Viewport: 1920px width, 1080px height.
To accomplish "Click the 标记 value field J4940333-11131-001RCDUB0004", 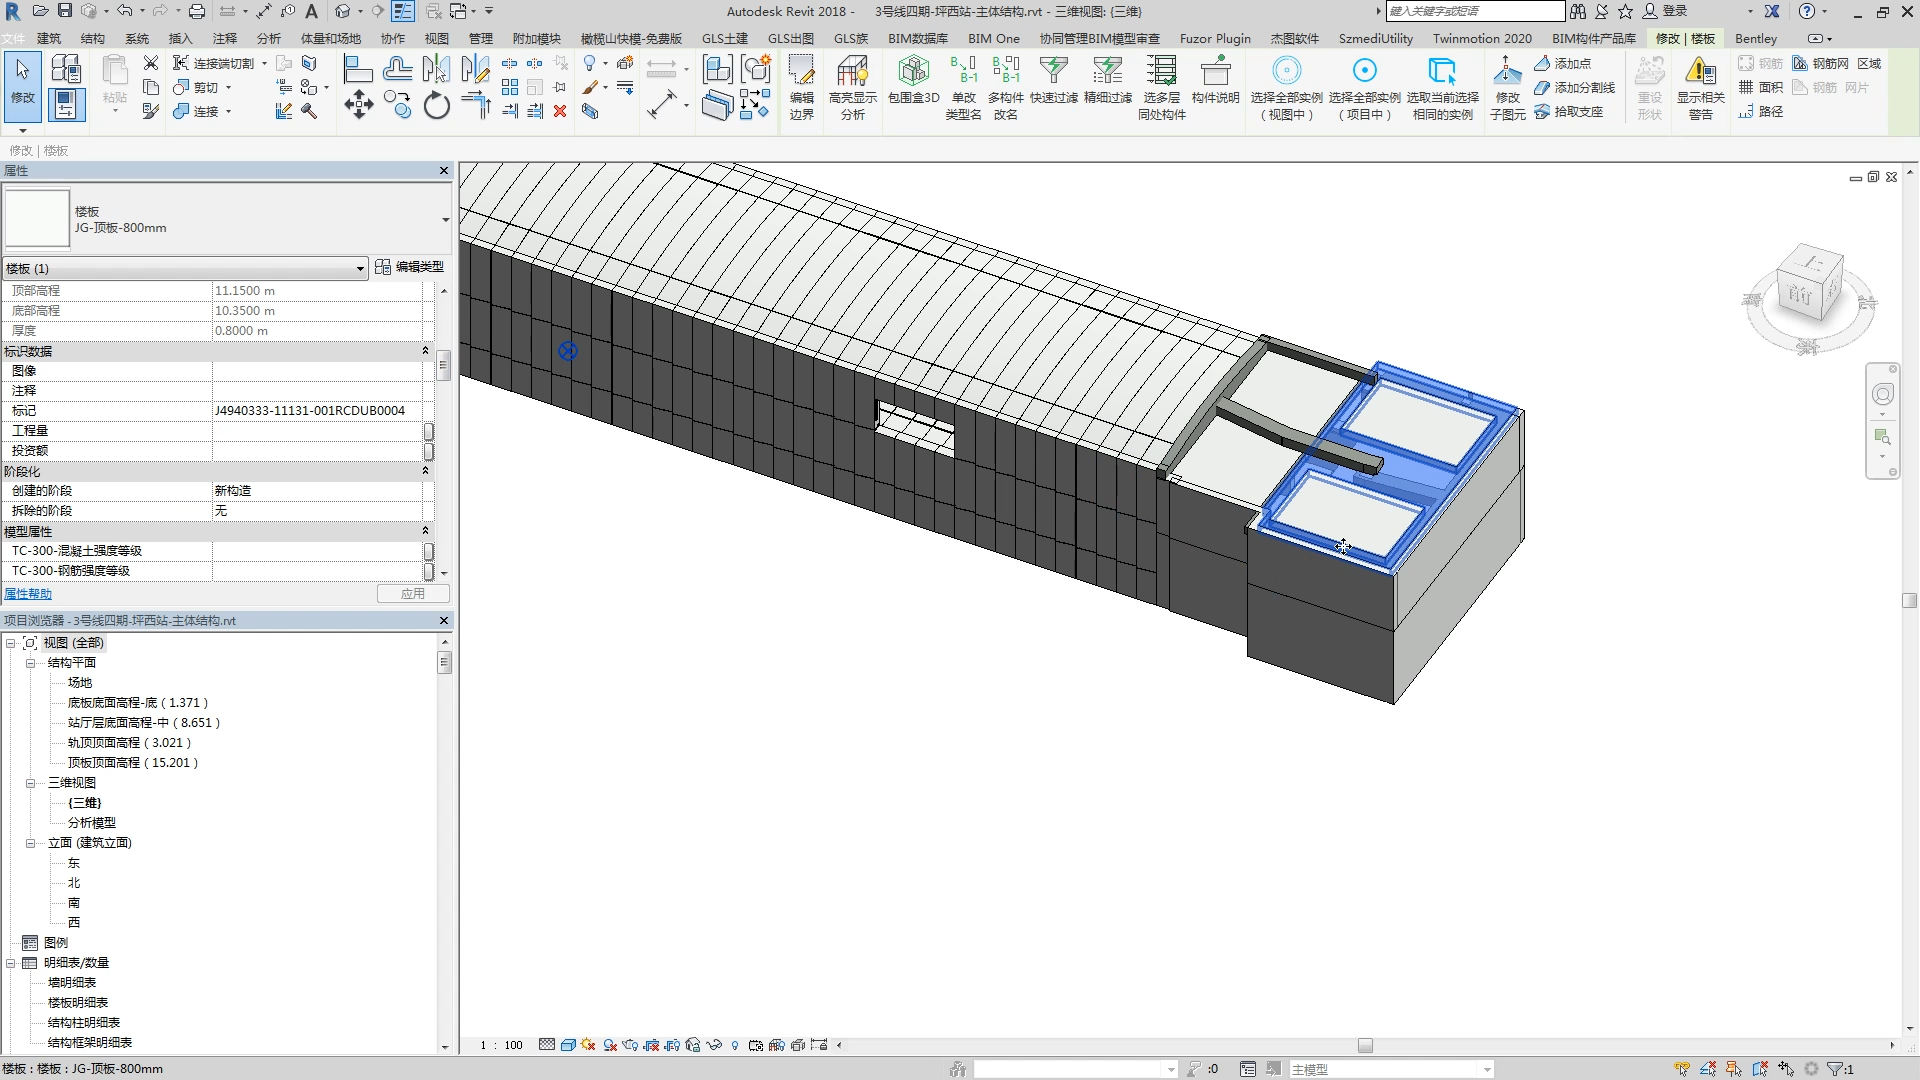I will 317,411.
